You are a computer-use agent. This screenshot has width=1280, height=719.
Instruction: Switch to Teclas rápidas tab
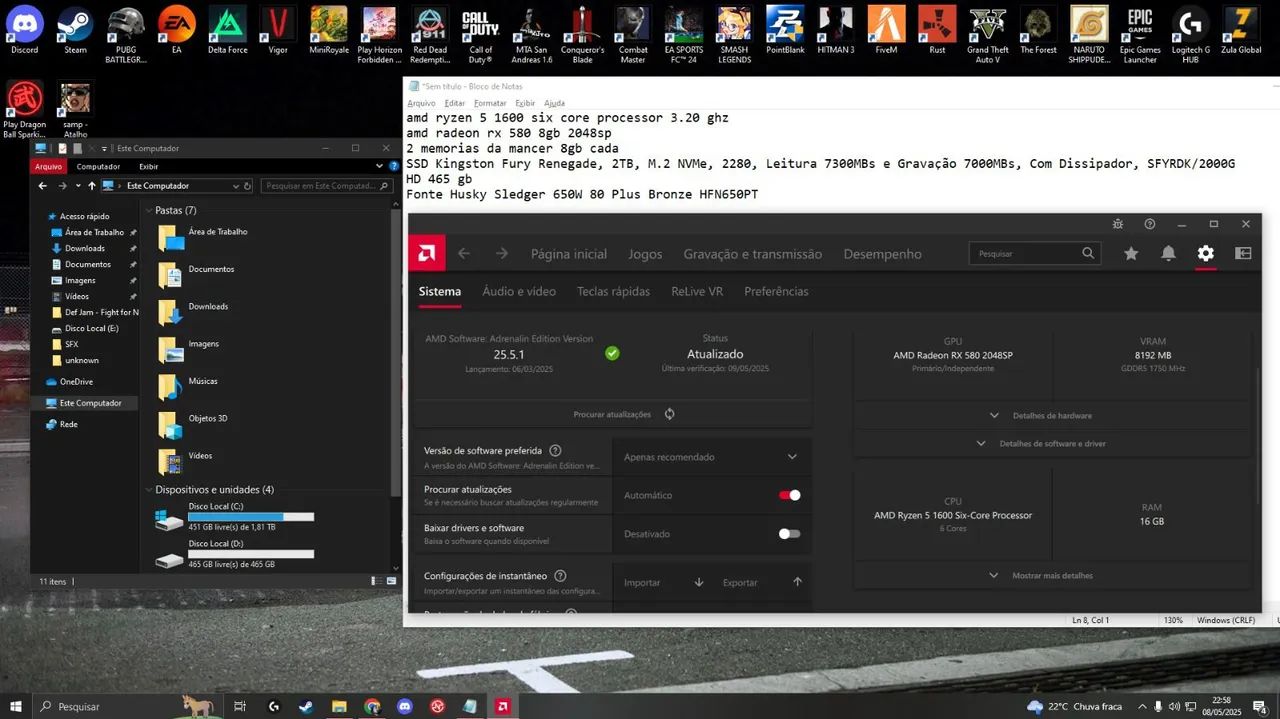(613, 291)
